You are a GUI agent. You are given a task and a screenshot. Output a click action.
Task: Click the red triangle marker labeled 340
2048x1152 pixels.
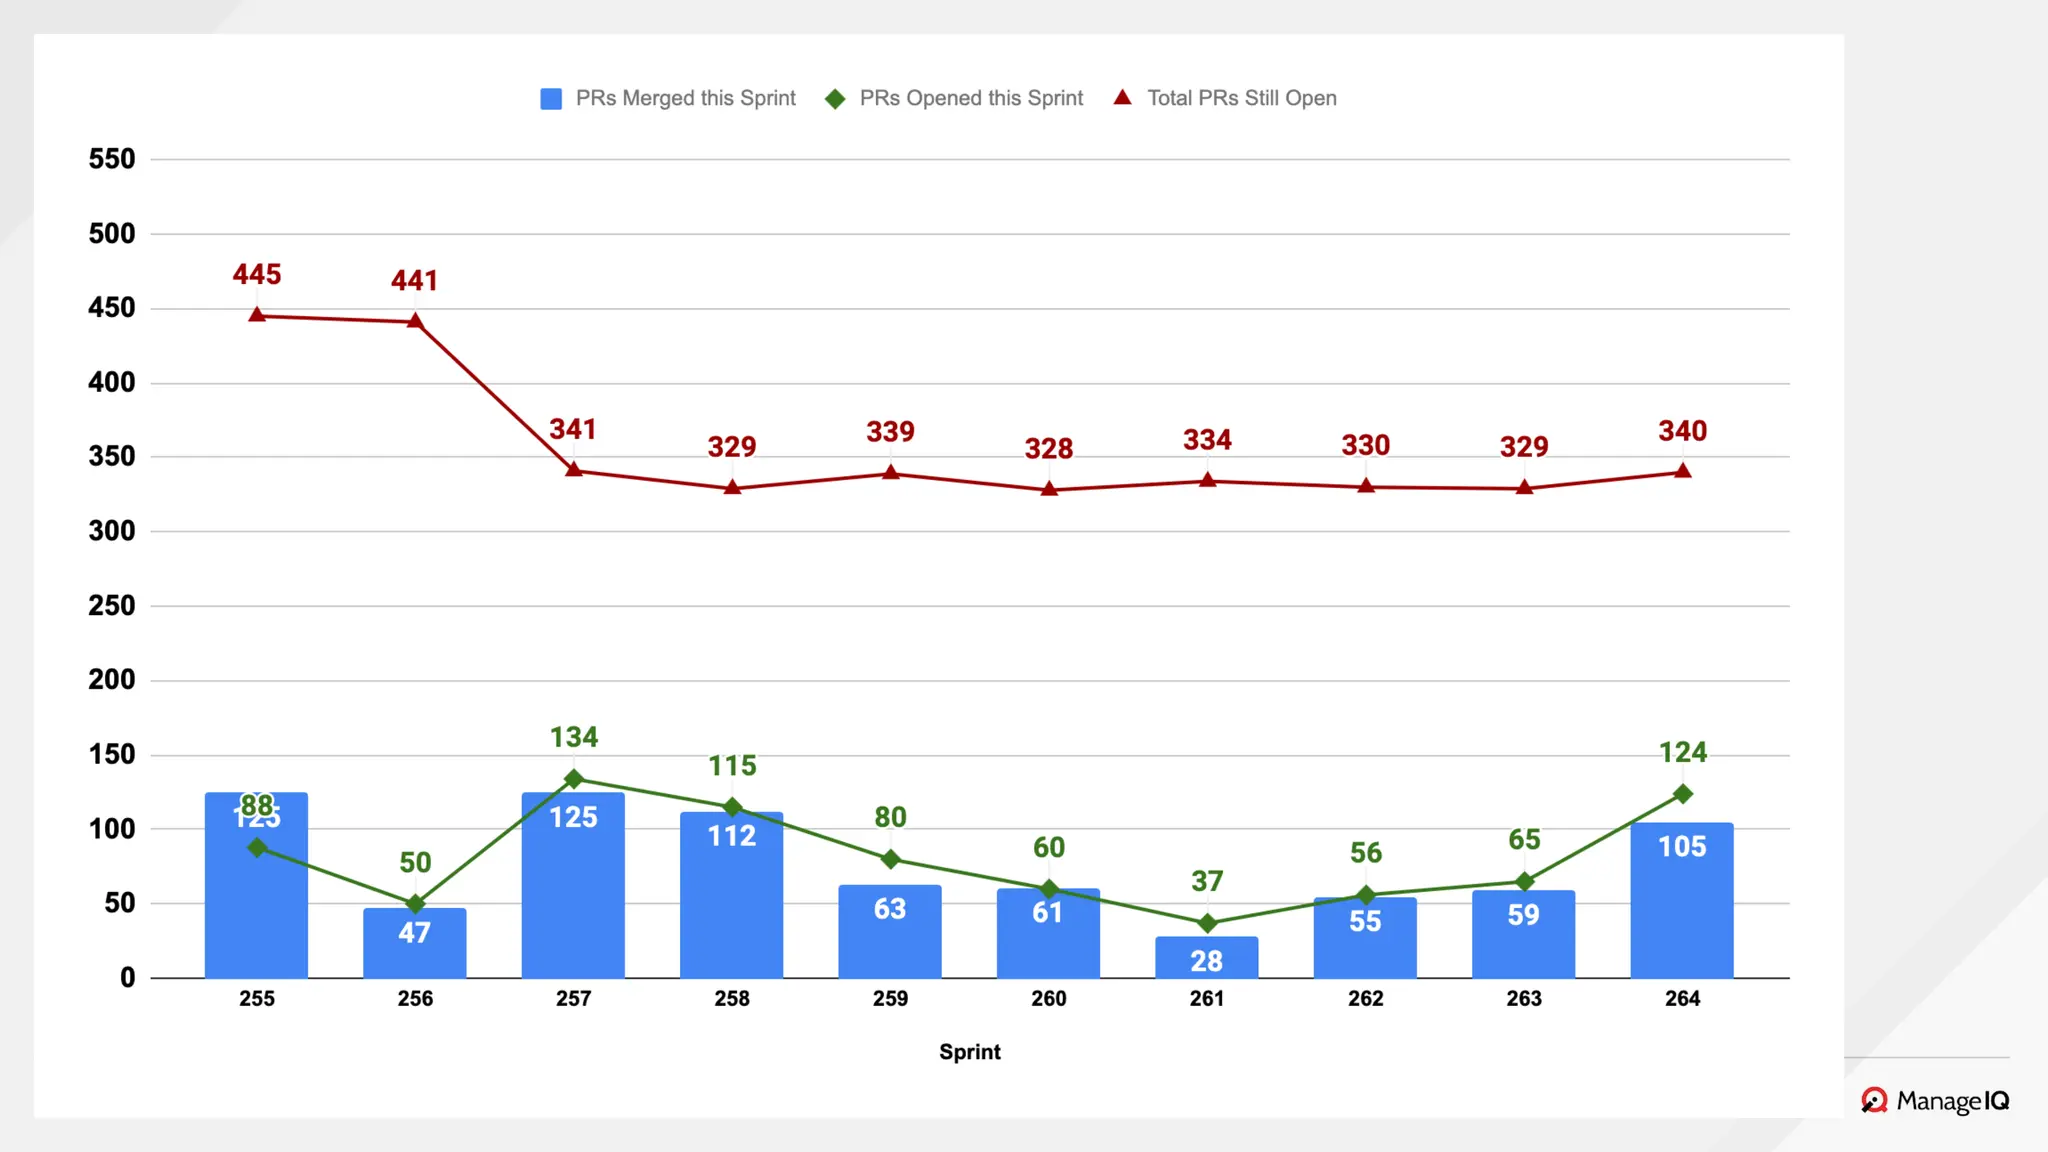click(1683, 471)
